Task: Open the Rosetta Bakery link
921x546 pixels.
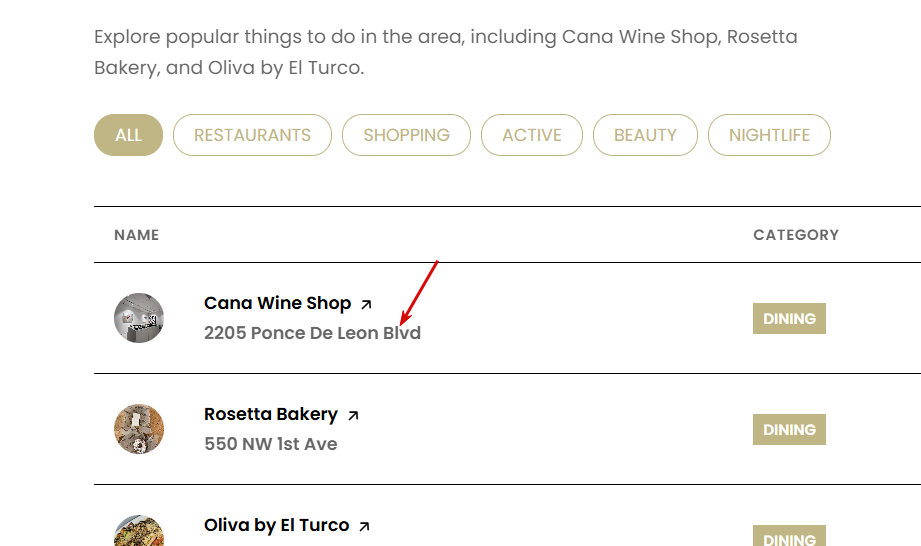Action: 271,414
